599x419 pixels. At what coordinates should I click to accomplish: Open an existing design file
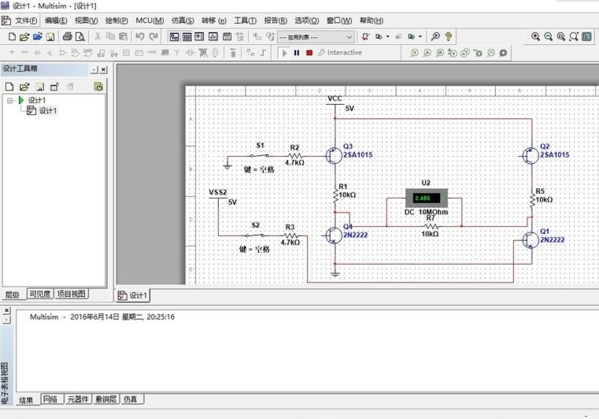(x=24, y=37)
